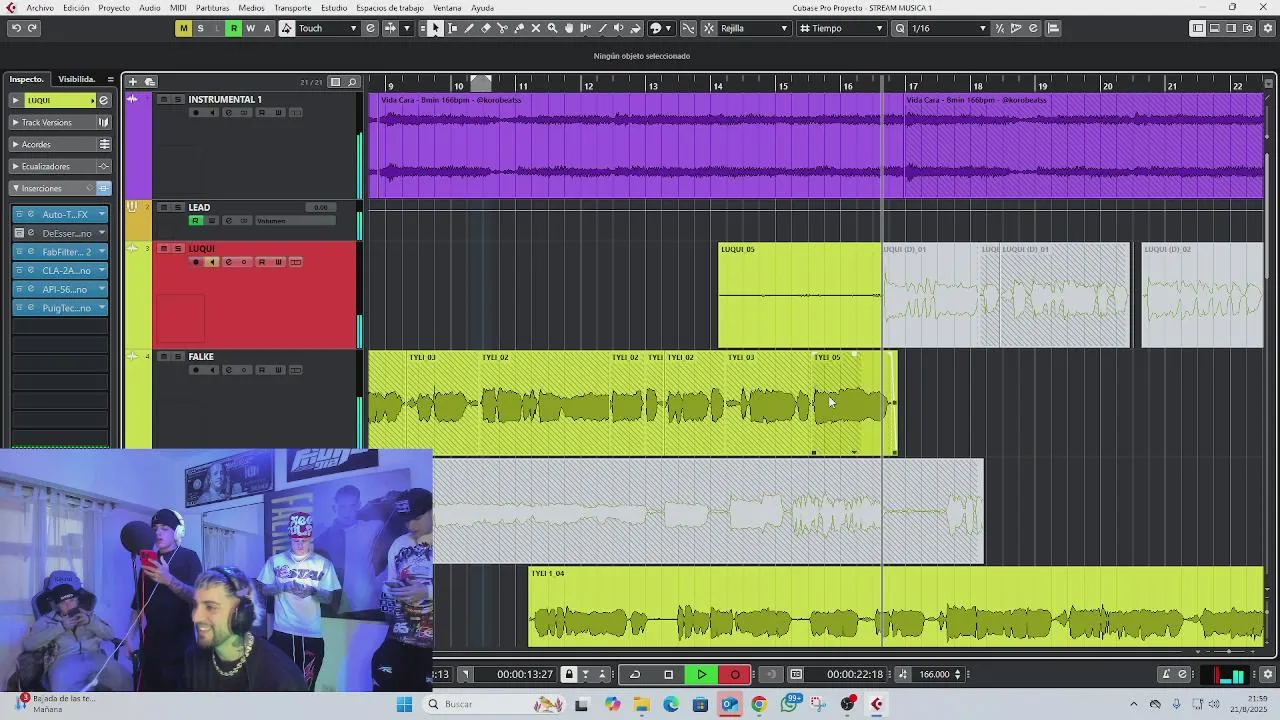Image resolution: width=1280 pixels, height=720 pixels.
Task: Open the Proyecto menu
Action: coord(114,8)
